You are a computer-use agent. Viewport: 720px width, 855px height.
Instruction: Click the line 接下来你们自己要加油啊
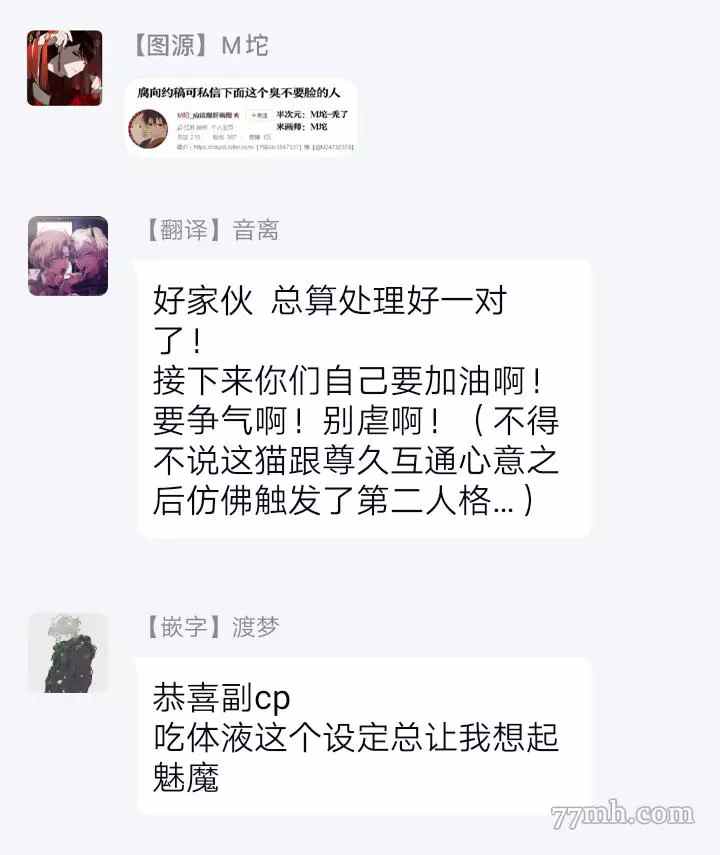[347, 380]
